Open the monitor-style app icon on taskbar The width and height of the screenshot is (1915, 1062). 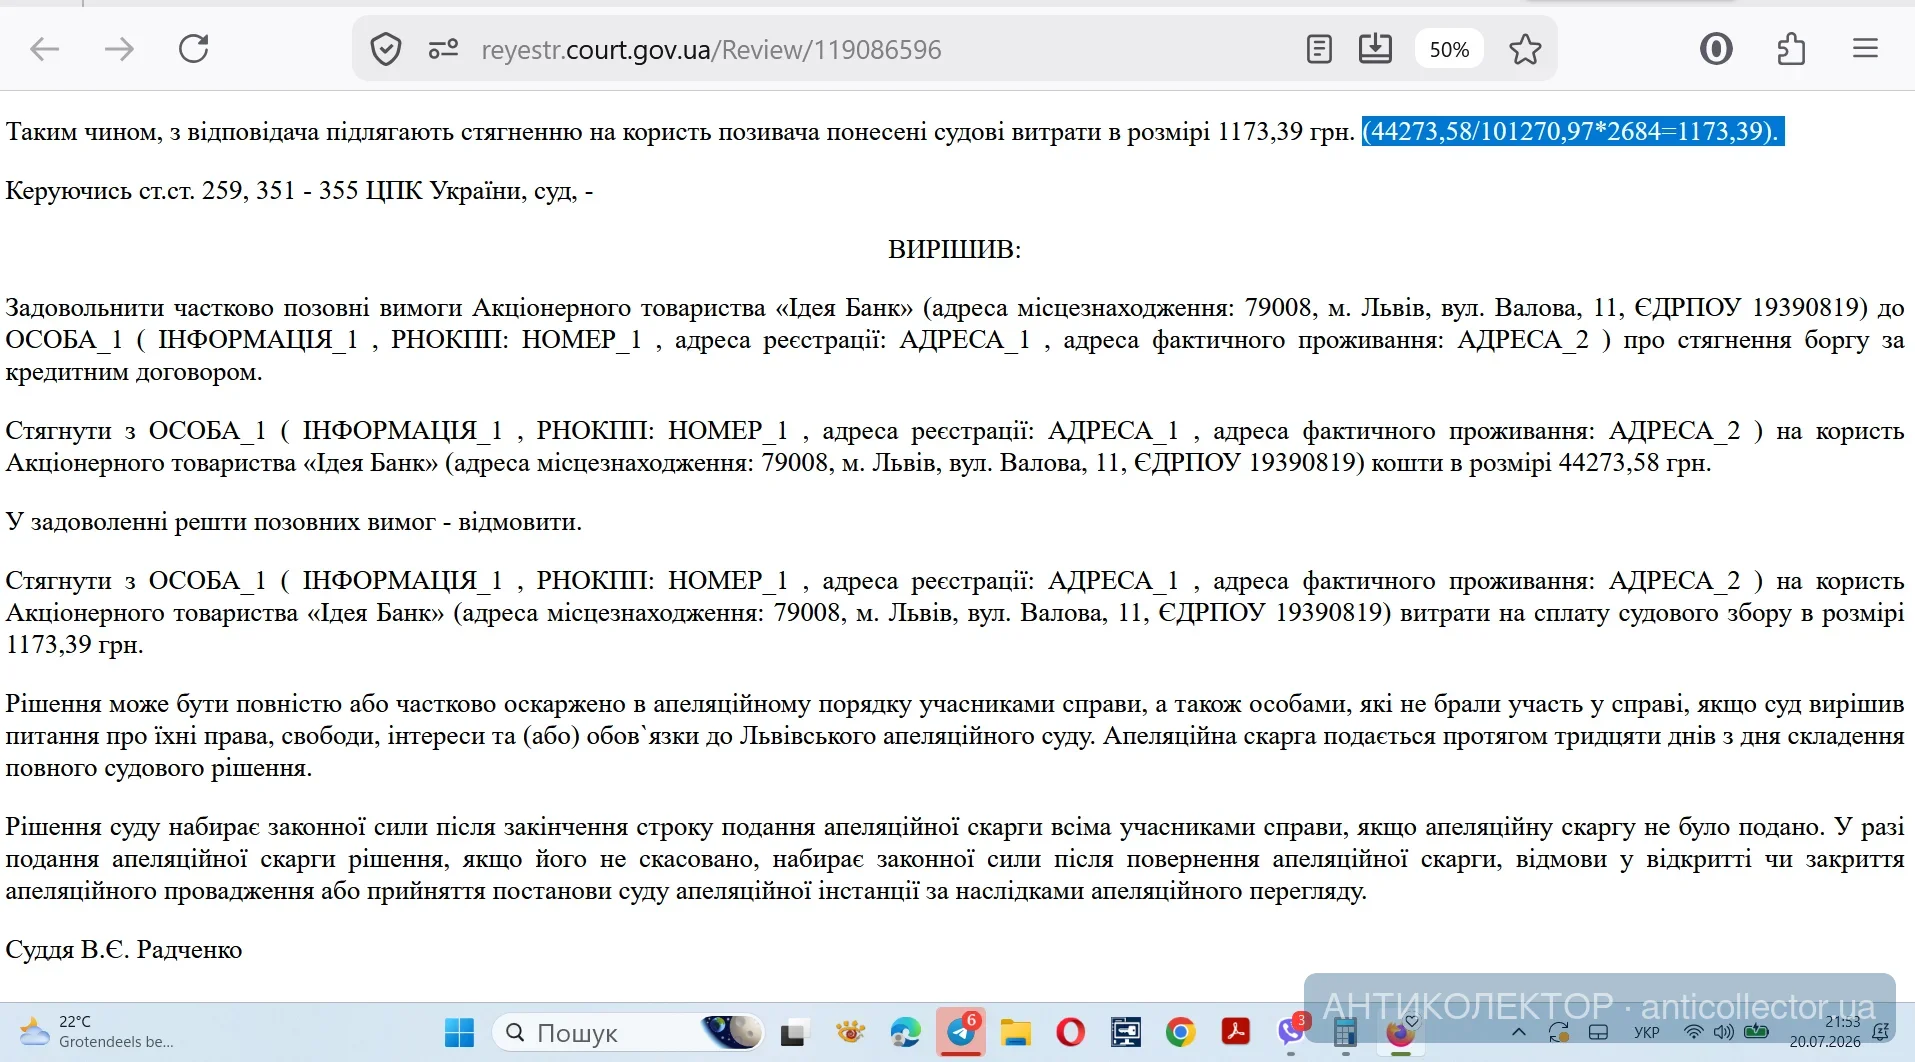point(1126,1032)
